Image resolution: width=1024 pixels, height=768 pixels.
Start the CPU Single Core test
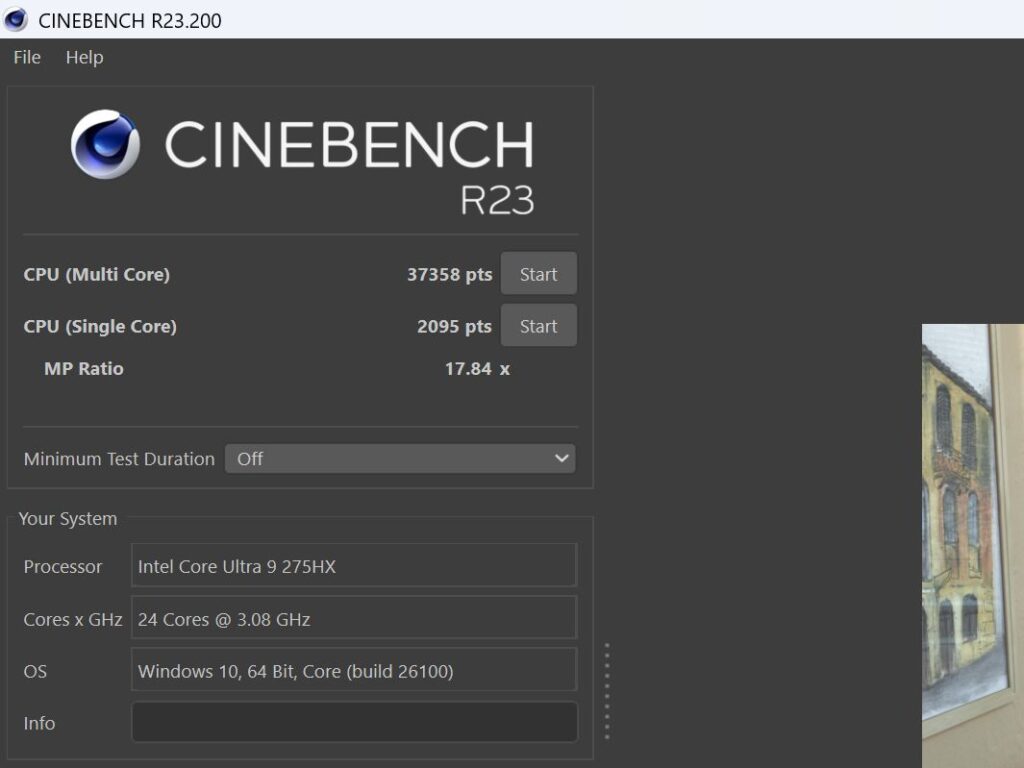point(539,325)
